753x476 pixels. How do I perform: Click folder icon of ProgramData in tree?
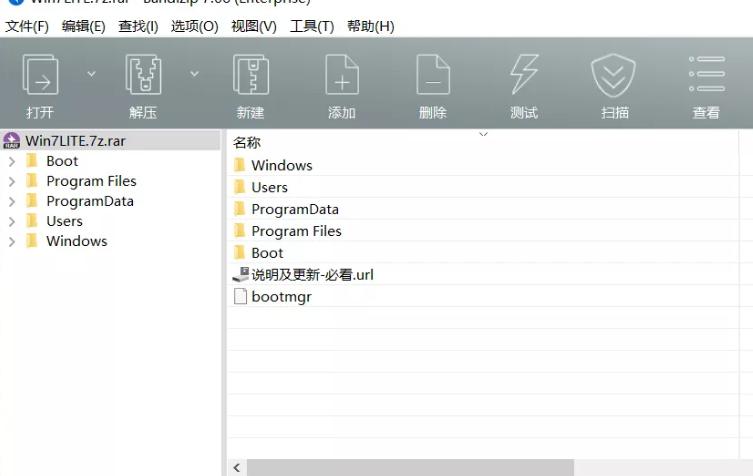(x=32, y=201)
